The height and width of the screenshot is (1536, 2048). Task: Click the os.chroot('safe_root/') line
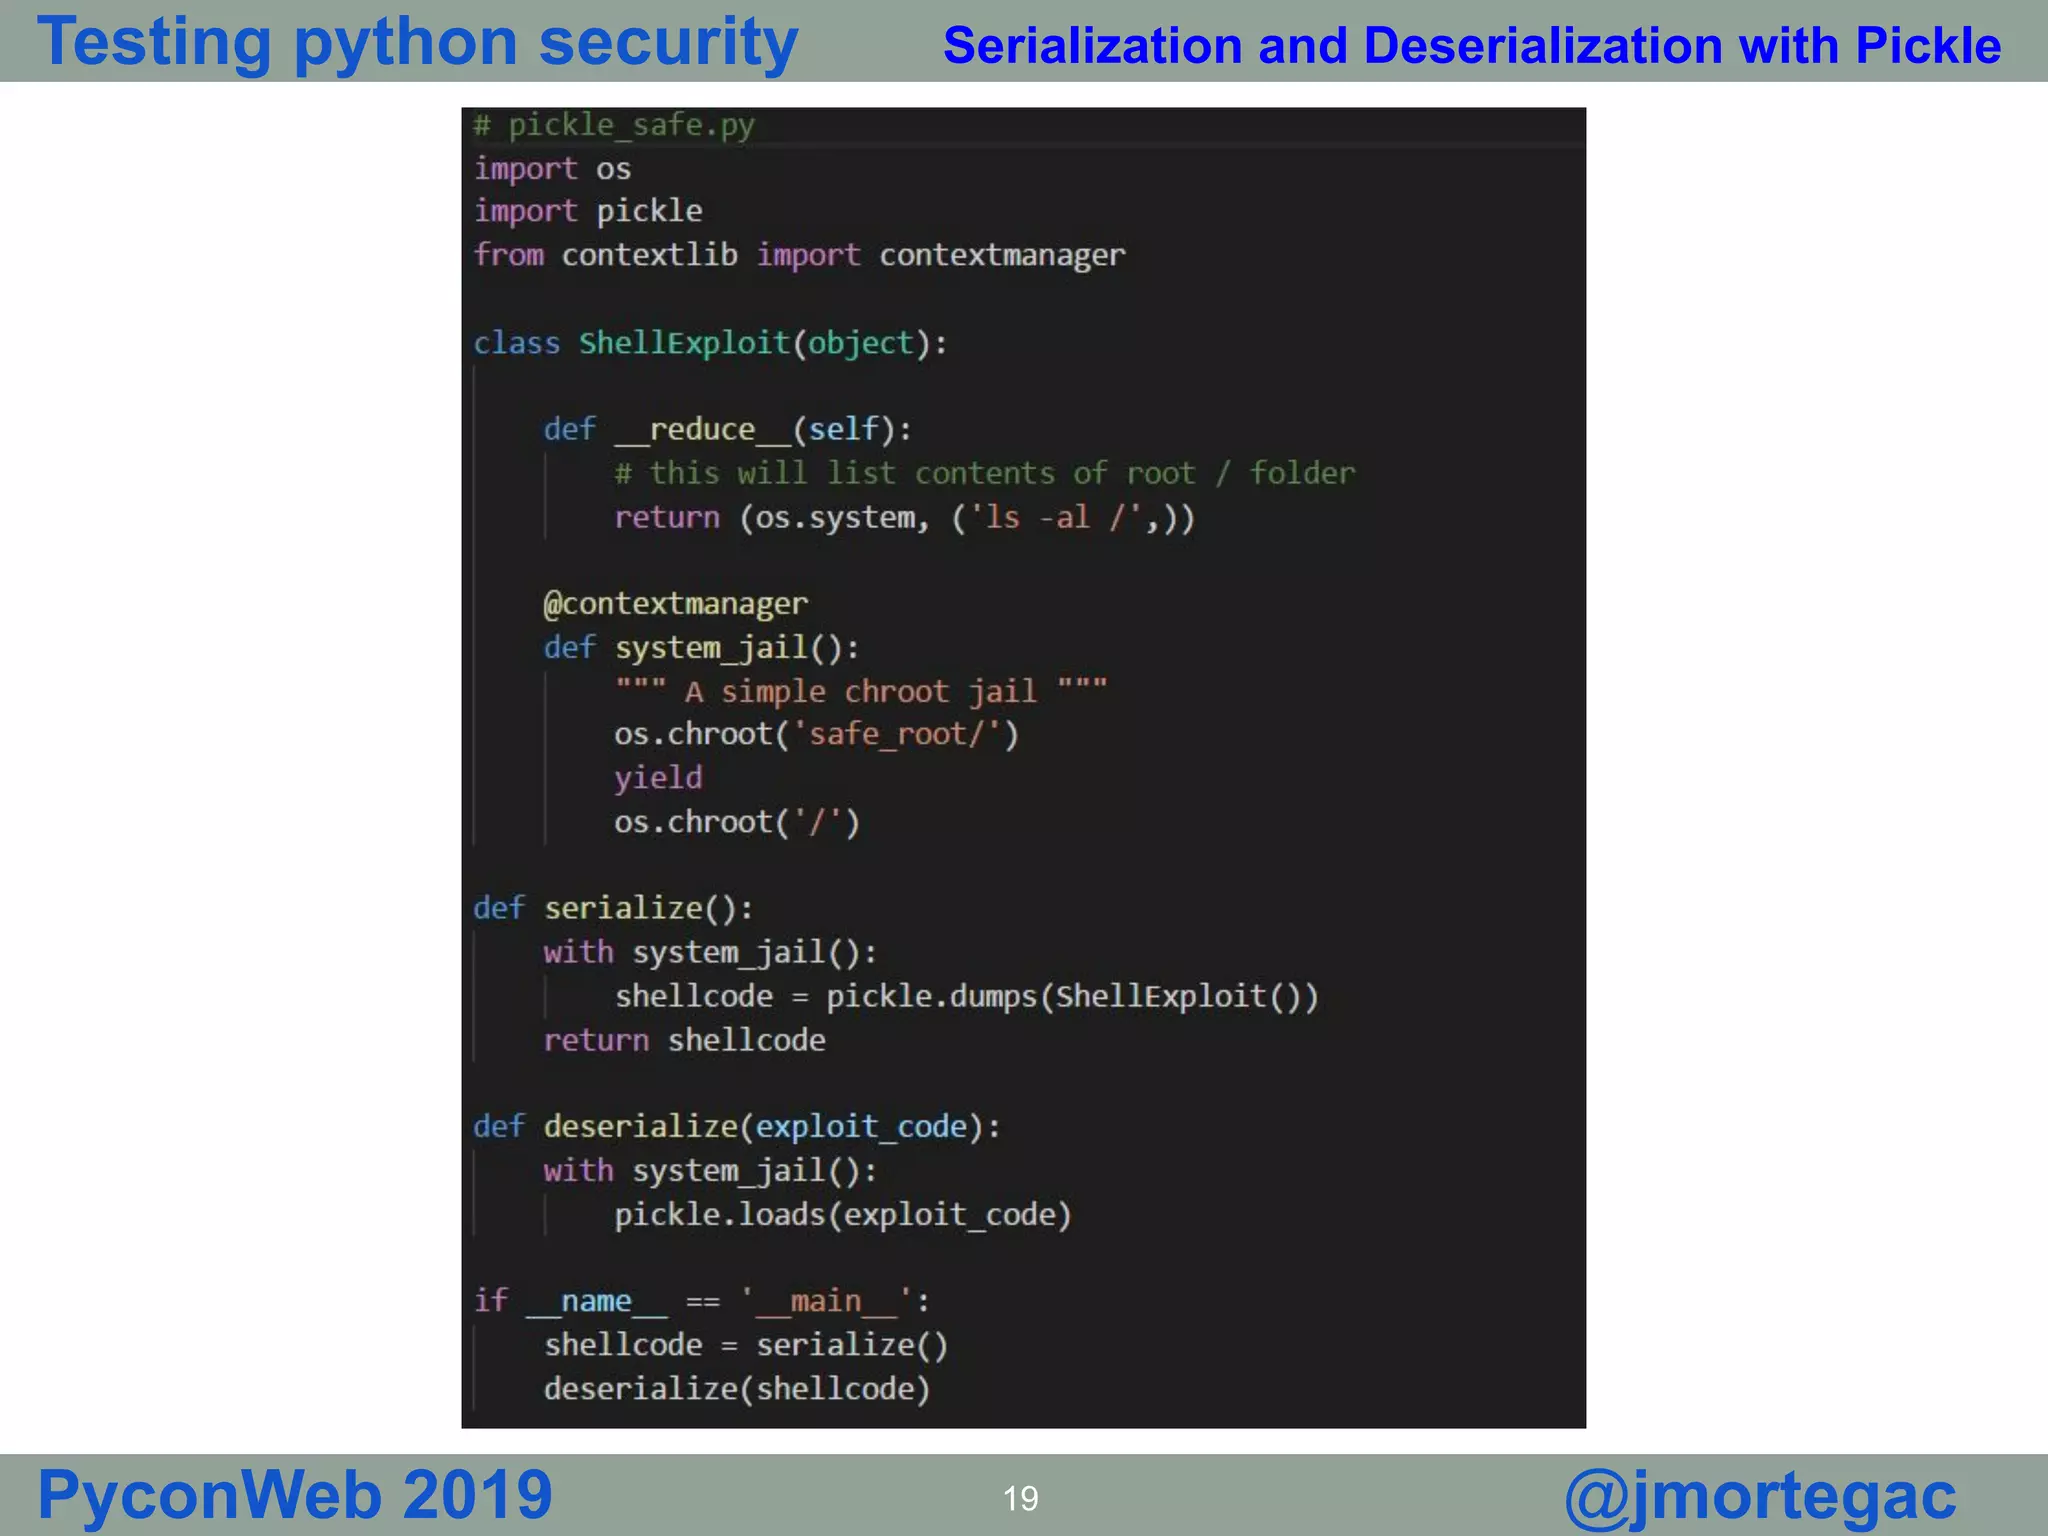[816, 735]
